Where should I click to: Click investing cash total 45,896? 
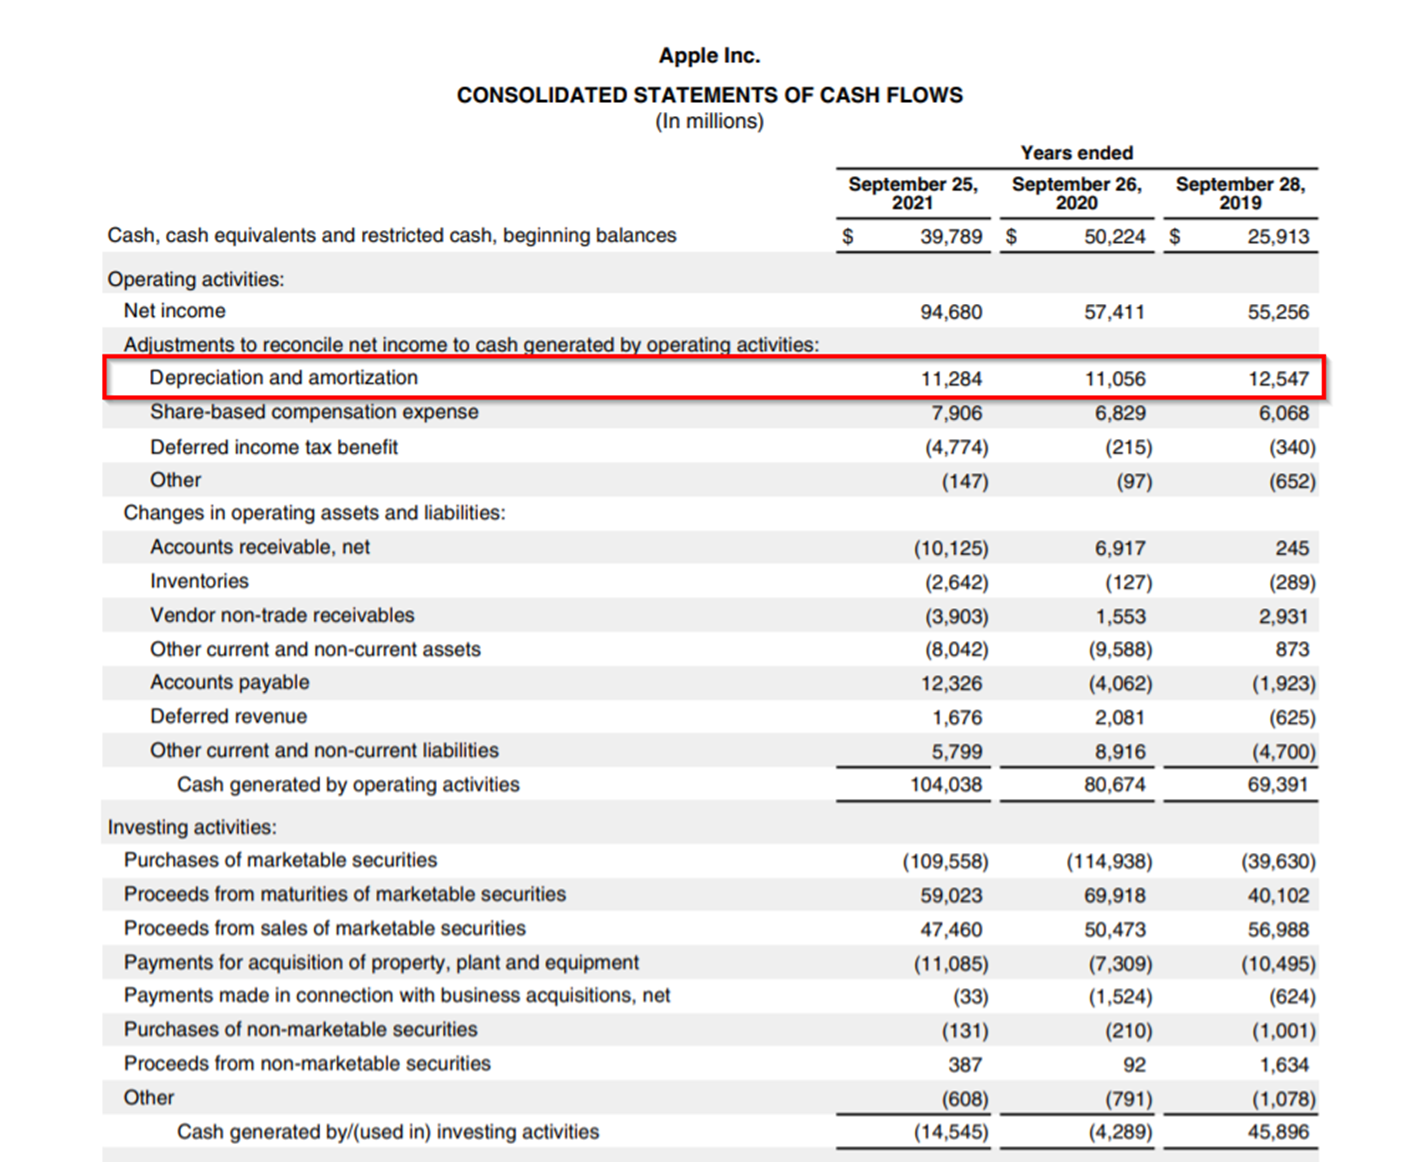pos(1278,1132)
